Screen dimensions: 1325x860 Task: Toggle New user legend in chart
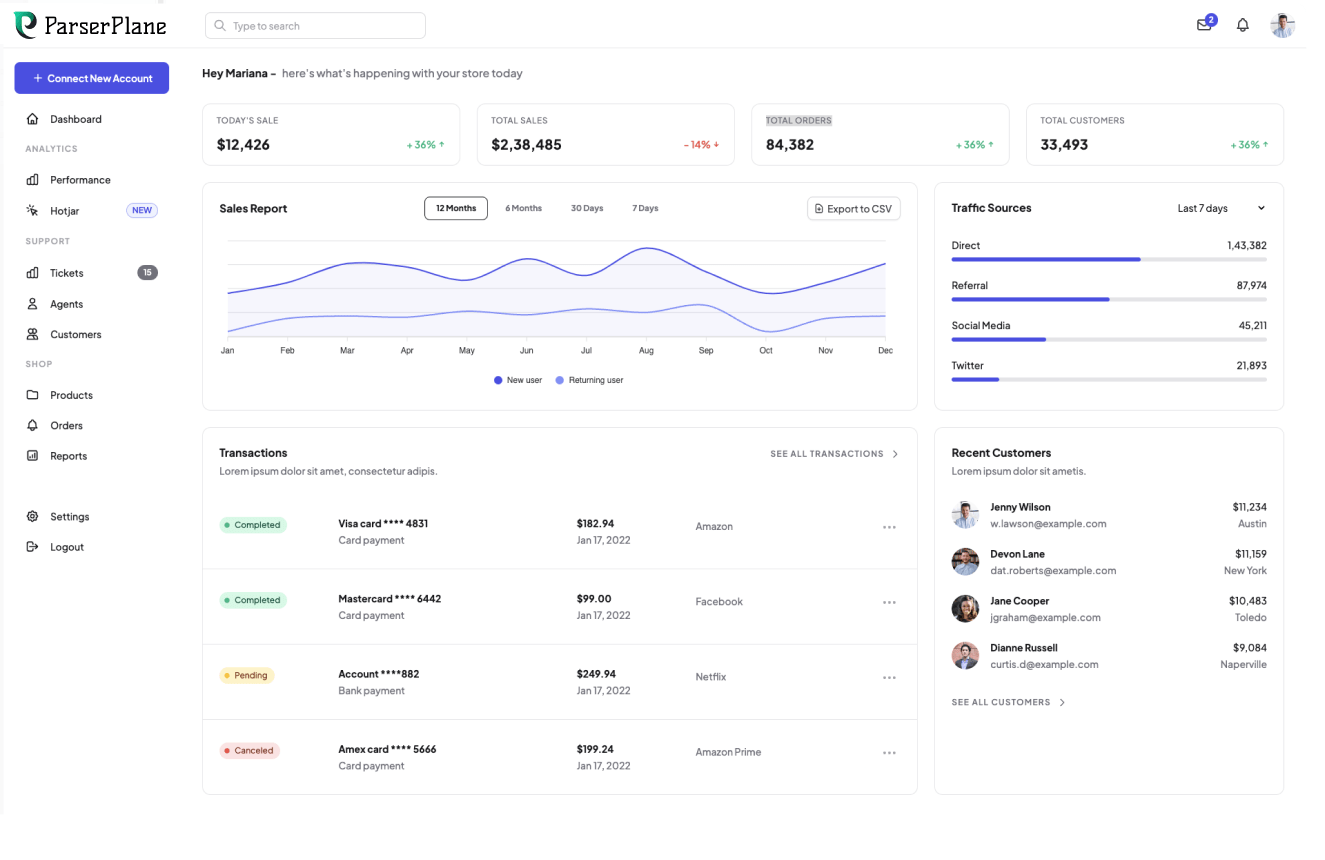pyautogui.click(x=518, y=380)
